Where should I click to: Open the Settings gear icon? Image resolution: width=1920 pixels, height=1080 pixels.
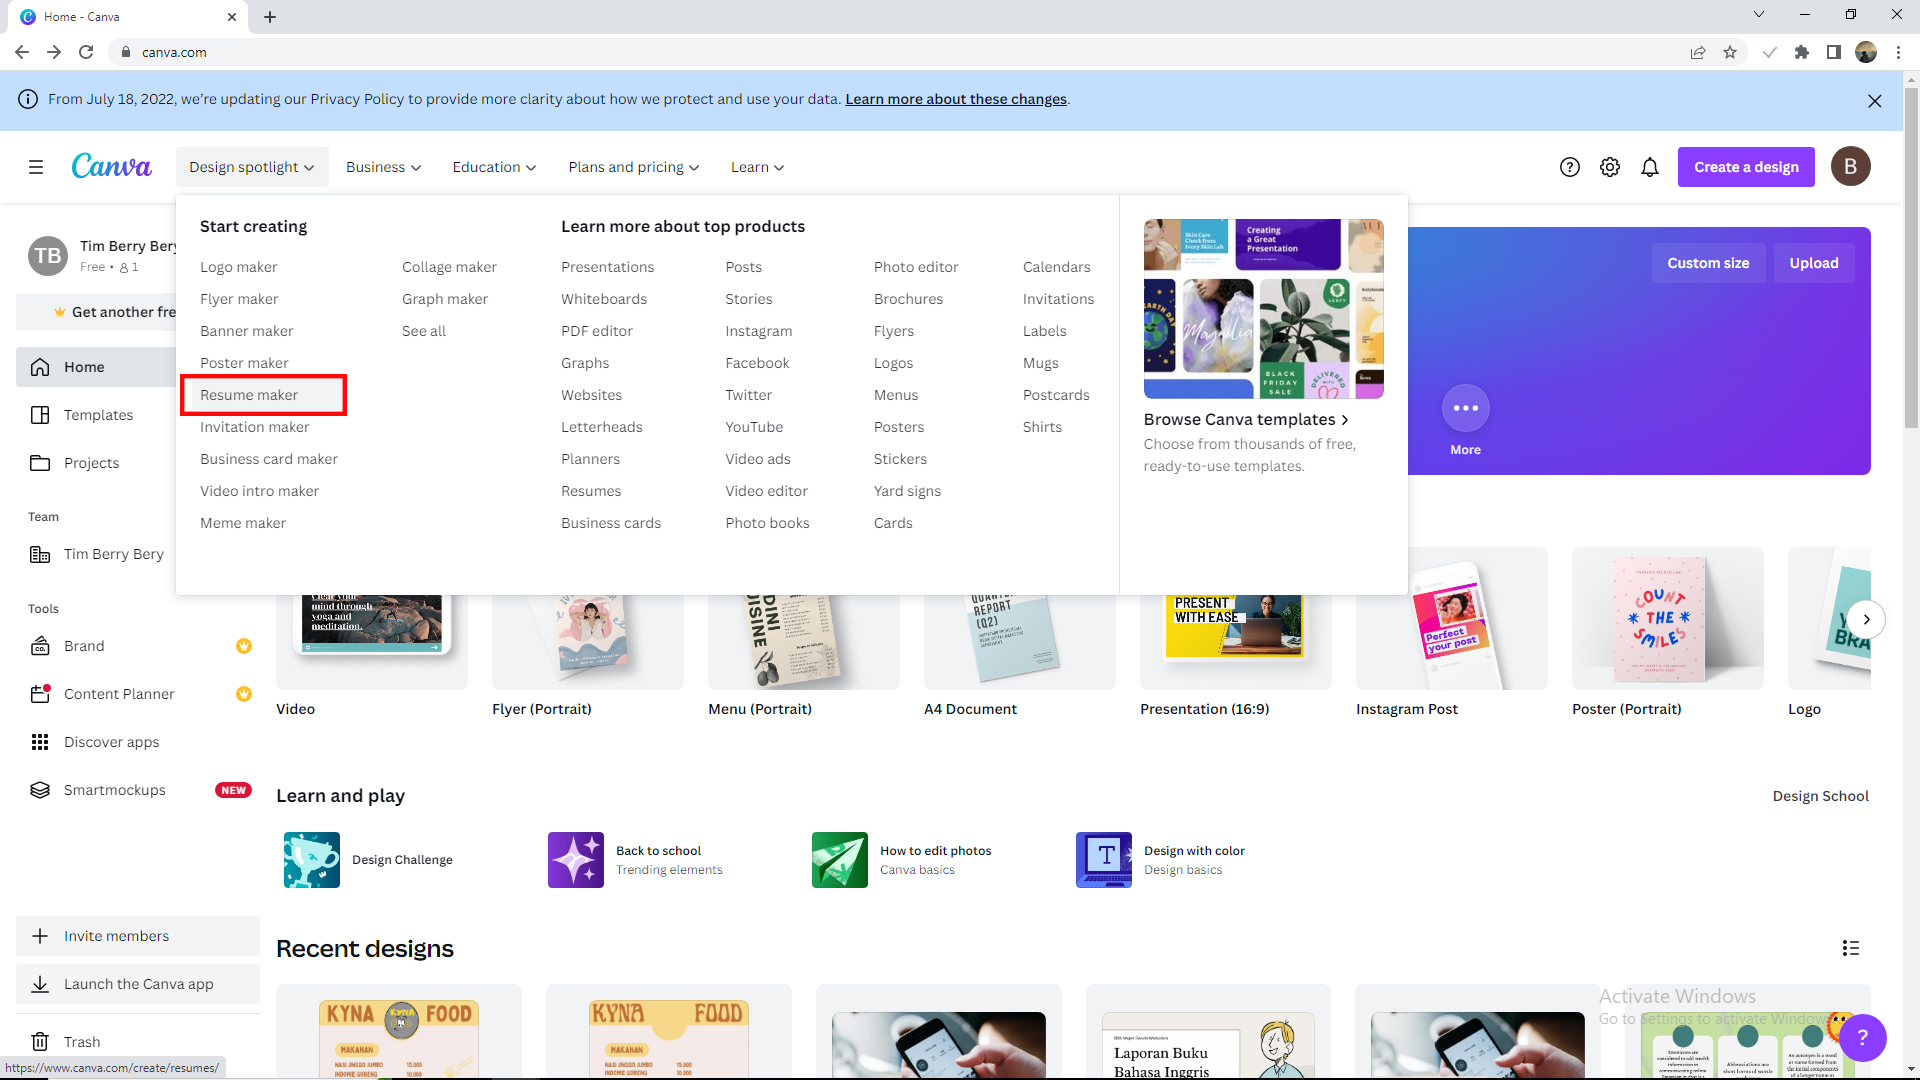(x=1609, y=167)
